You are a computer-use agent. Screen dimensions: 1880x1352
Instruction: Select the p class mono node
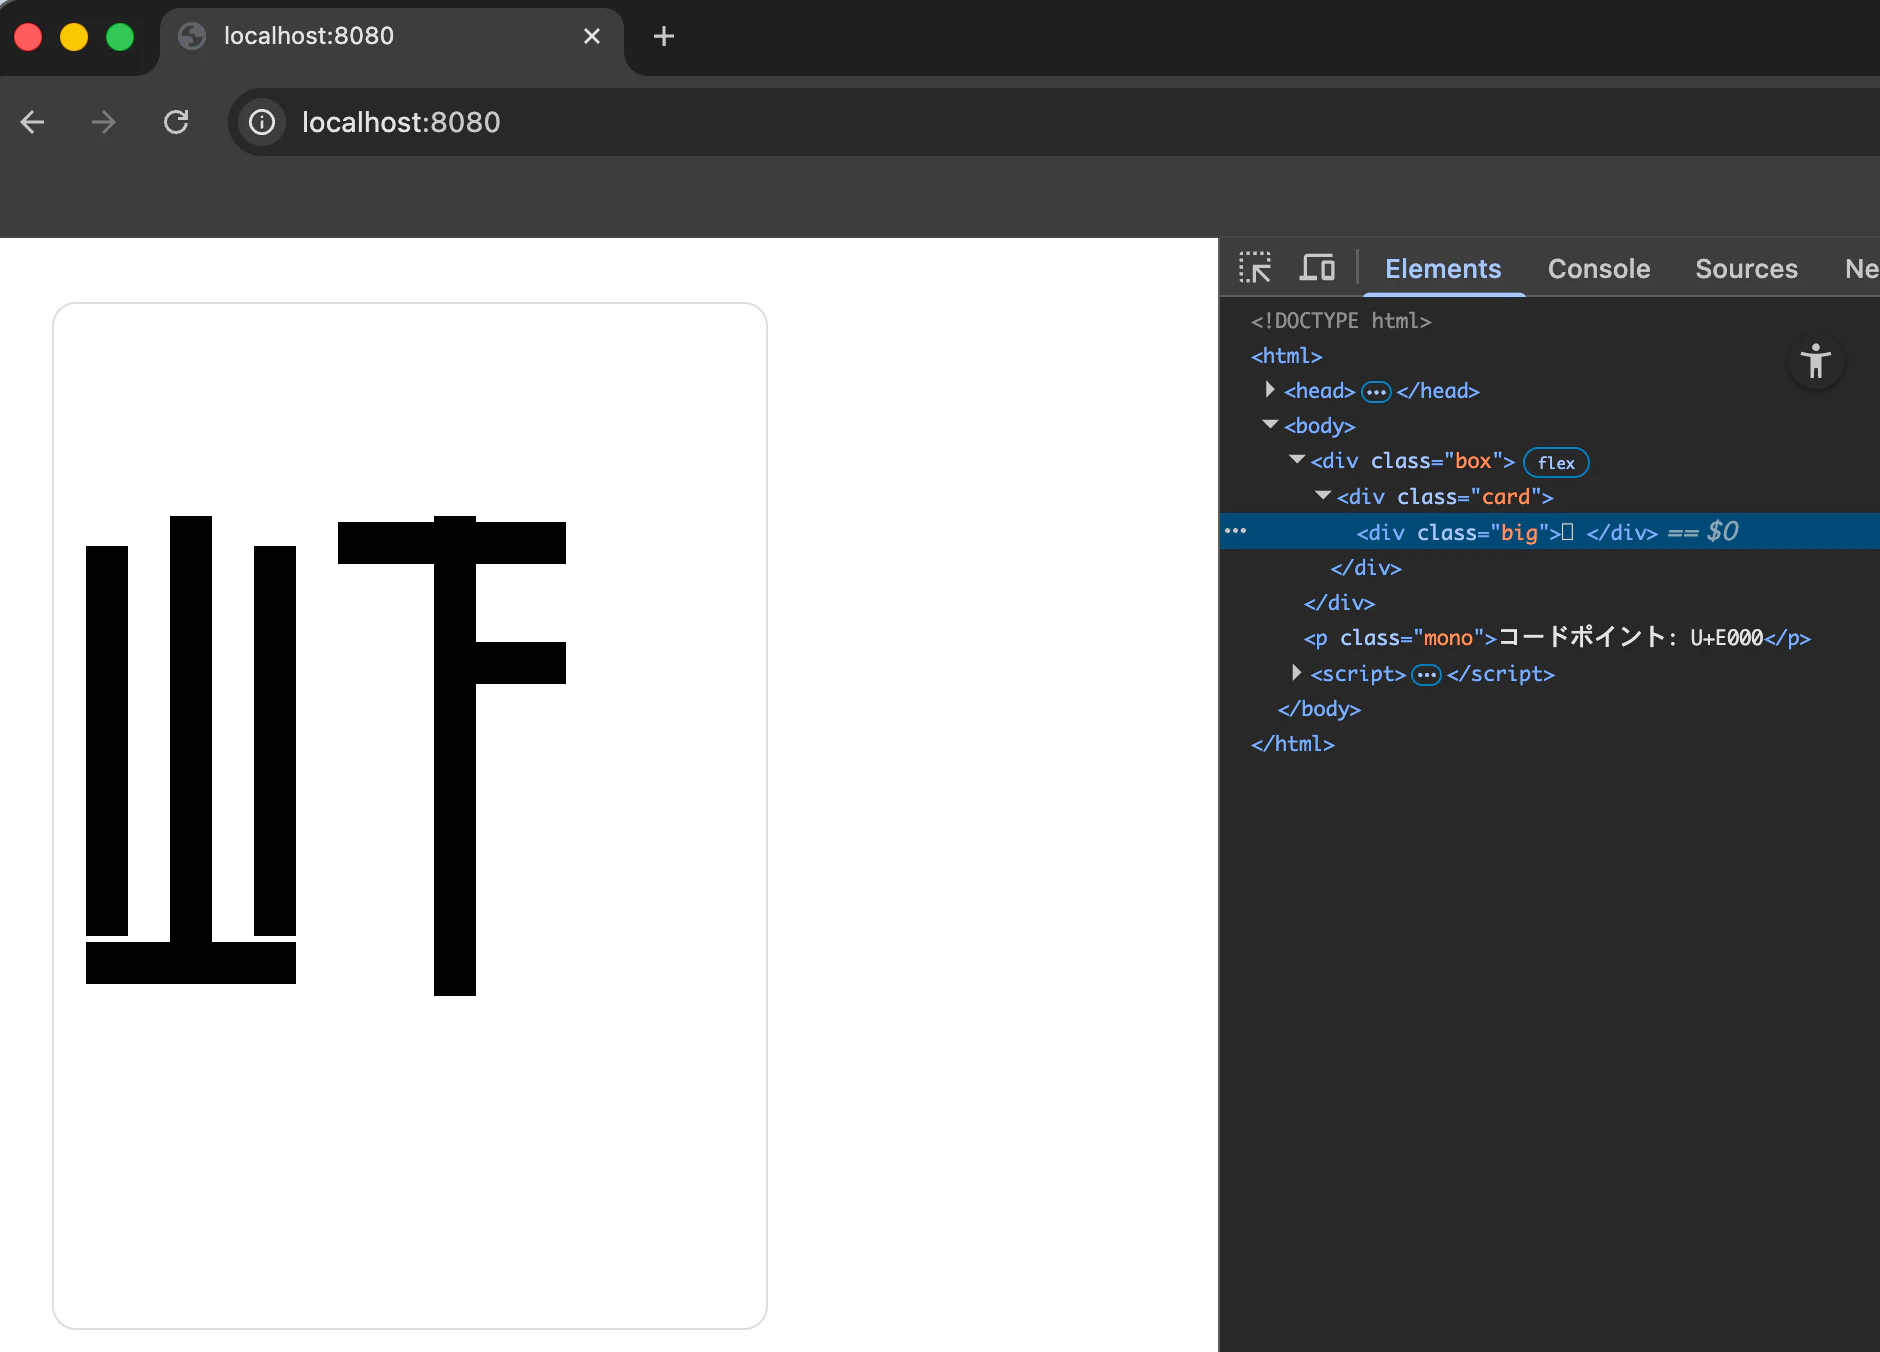point(1557,638)
